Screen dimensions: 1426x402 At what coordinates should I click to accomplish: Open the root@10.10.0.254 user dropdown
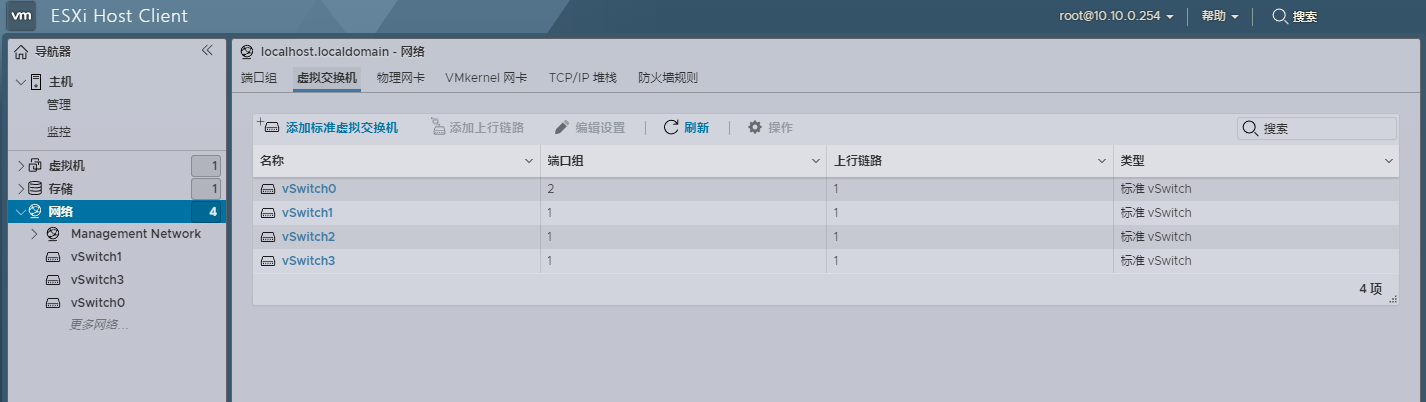[x=1116, y=17]
